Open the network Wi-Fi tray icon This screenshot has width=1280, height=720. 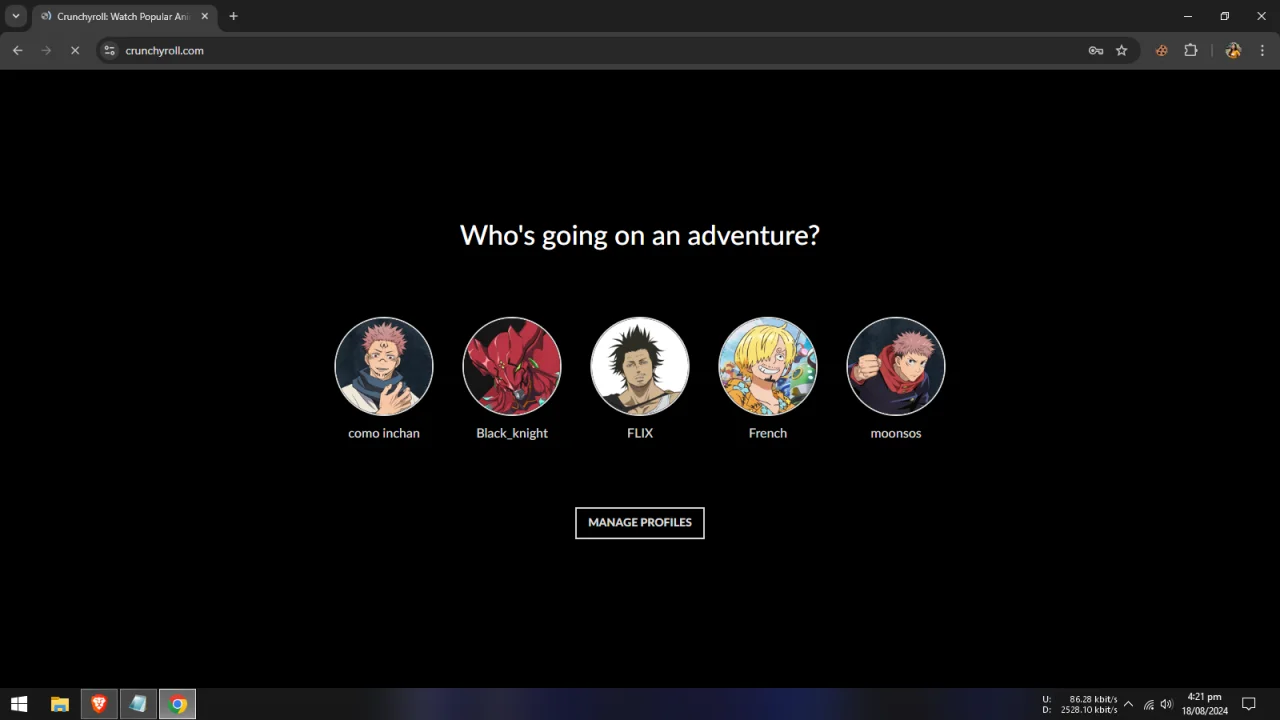click(x=1148, y=704)
